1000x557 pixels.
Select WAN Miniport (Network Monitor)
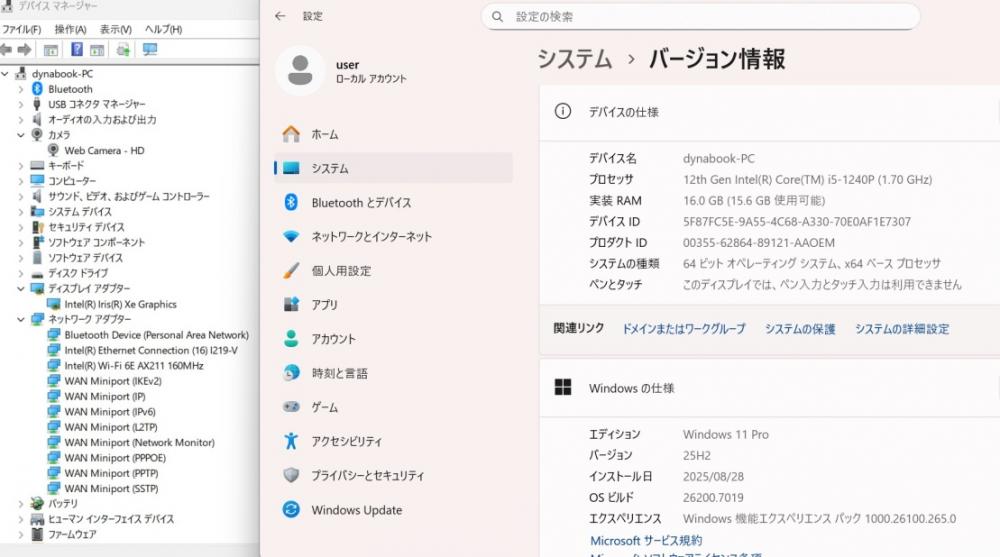(139, 442)
